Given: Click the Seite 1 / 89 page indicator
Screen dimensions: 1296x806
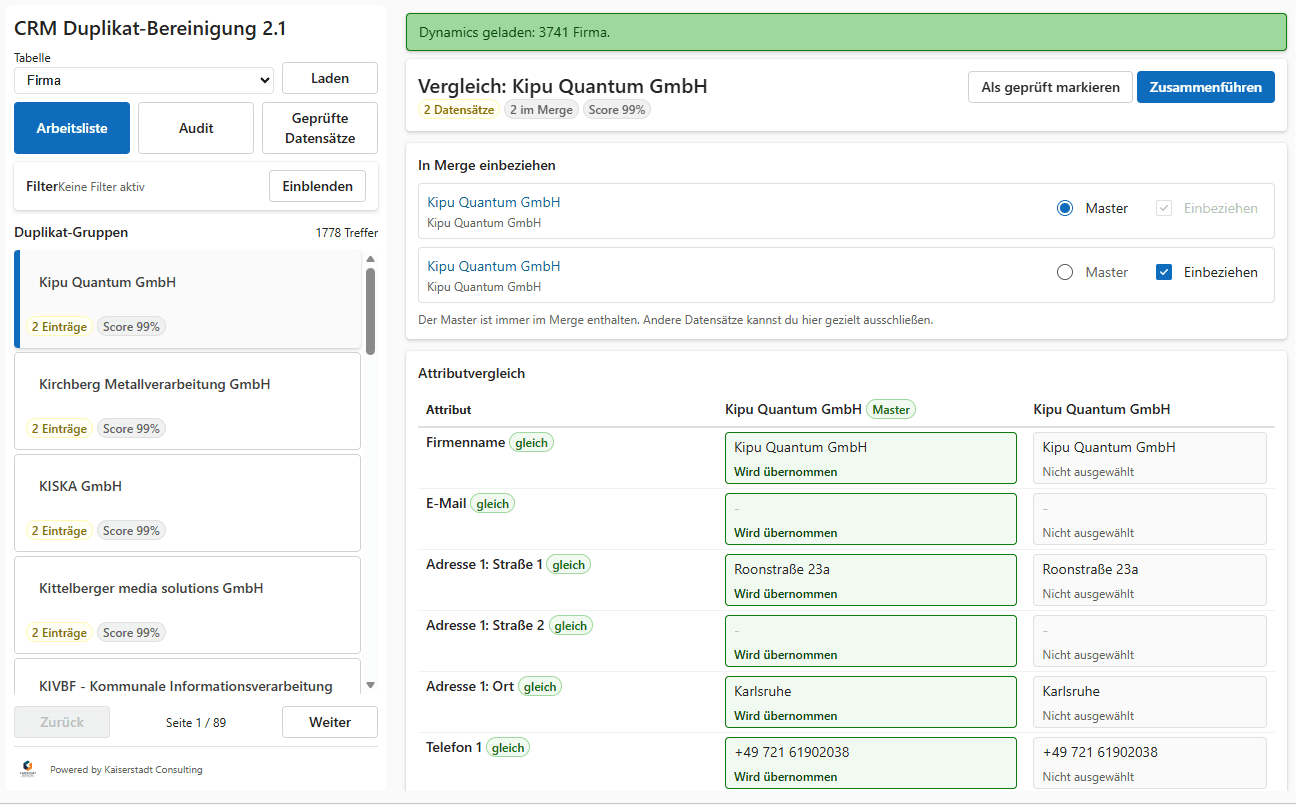Looking at the screenshot, I should click(x=196, y=722).
